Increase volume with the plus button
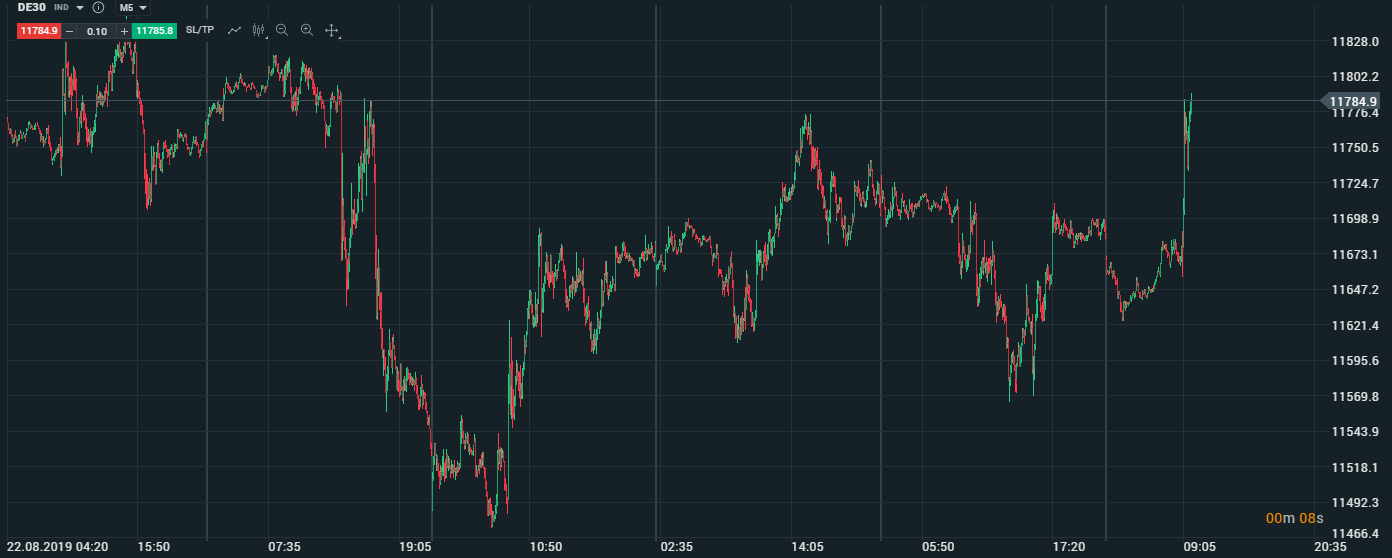 124,31
